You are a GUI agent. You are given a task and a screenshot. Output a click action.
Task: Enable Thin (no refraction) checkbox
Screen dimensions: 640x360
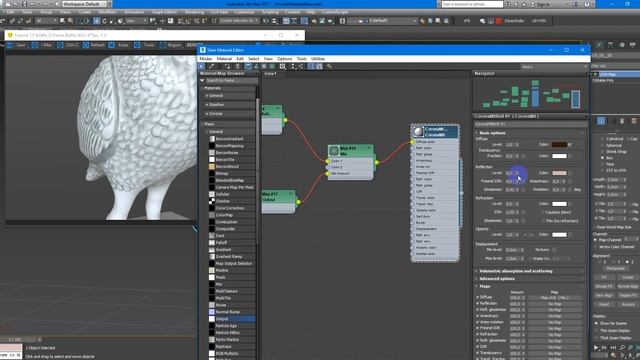543,221
